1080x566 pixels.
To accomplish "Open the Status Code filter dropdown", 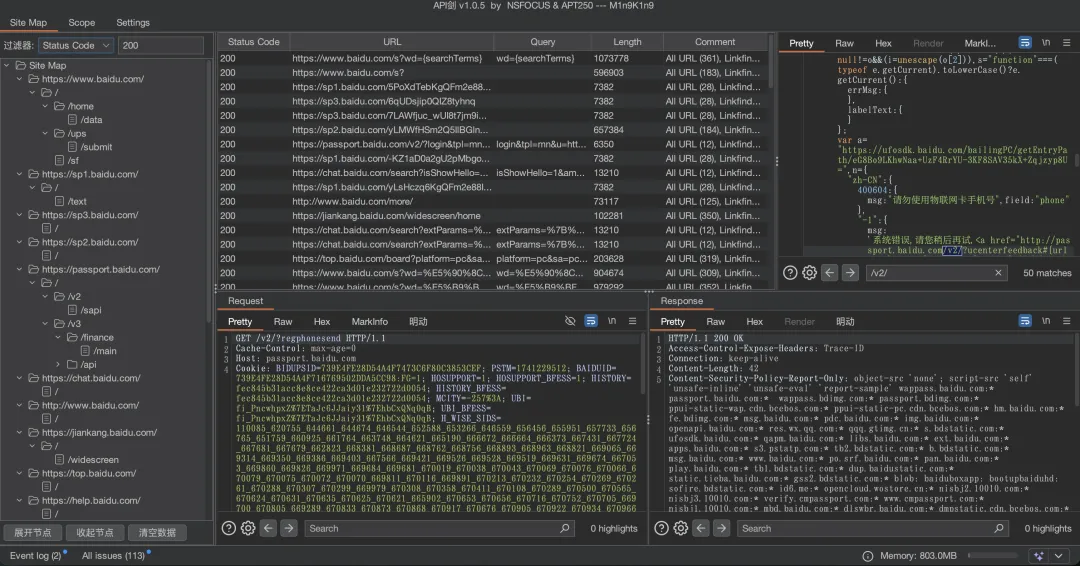I will pyautogui.click(x=76, y=45).
